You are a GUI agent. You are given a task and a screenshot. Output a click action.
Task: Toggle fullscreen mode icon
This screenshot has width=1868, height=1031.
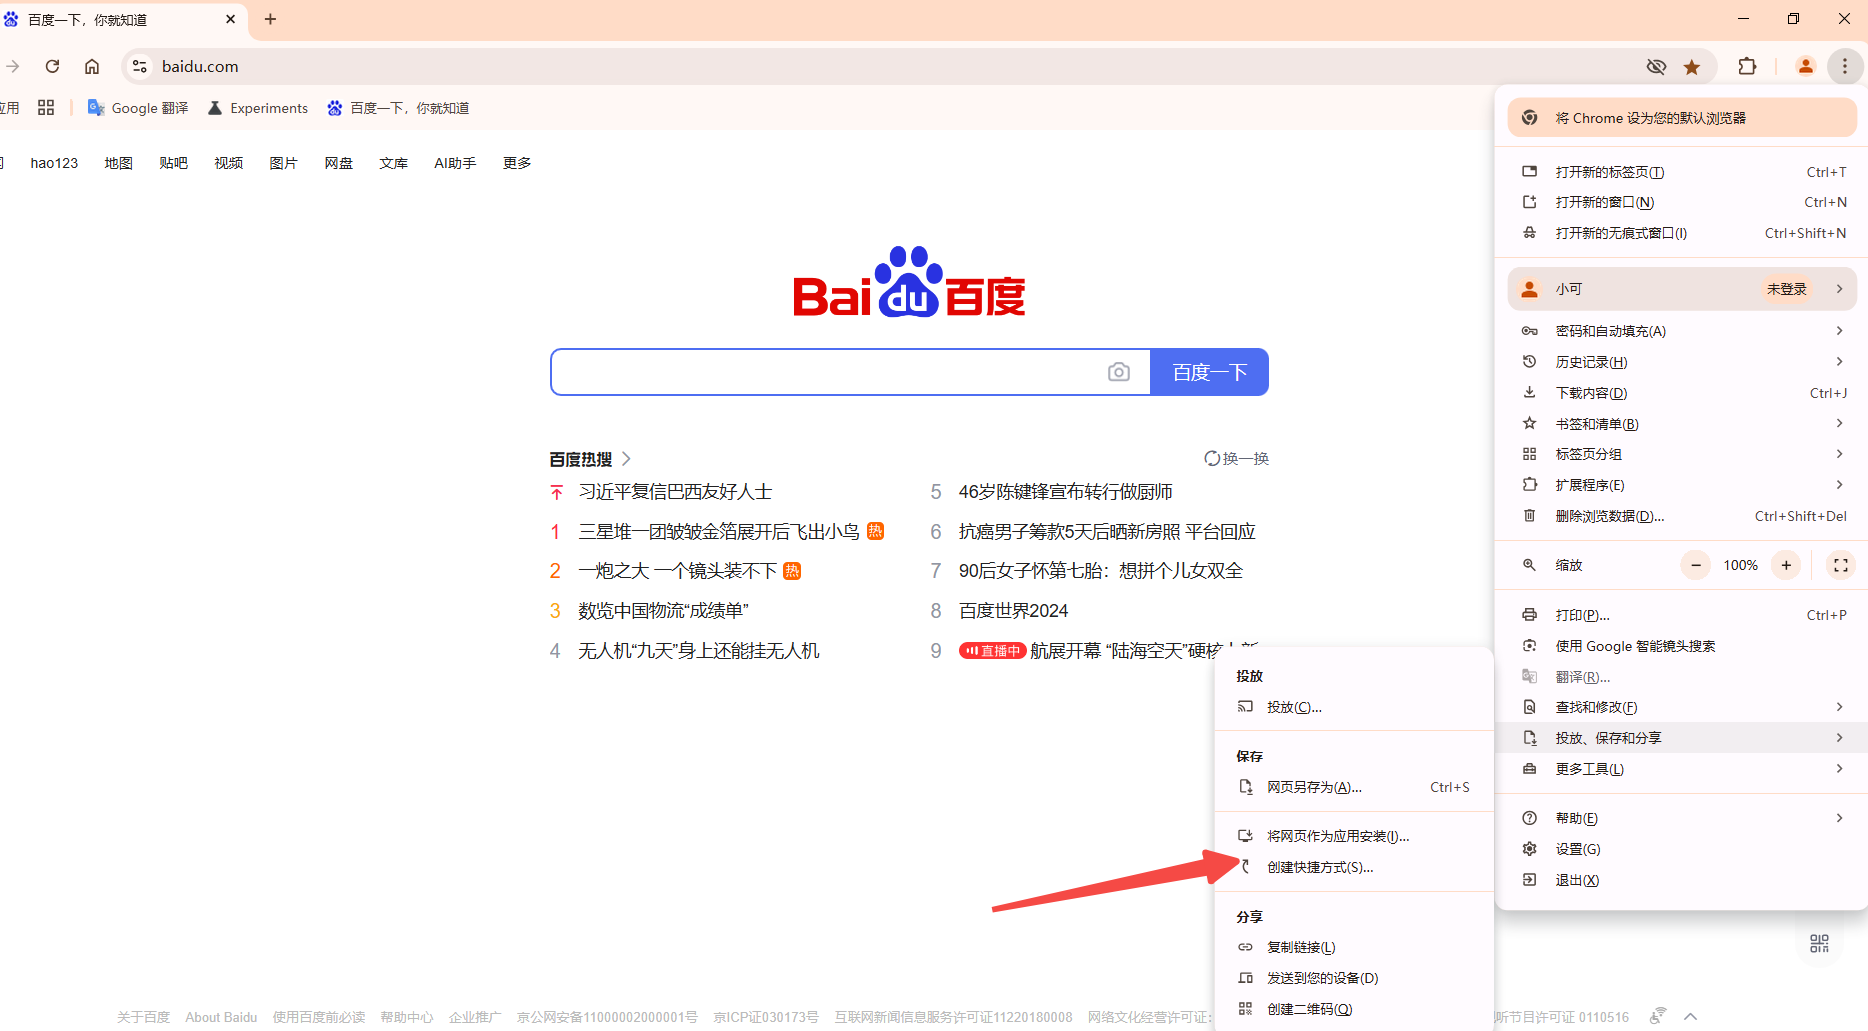[1840, 565]
